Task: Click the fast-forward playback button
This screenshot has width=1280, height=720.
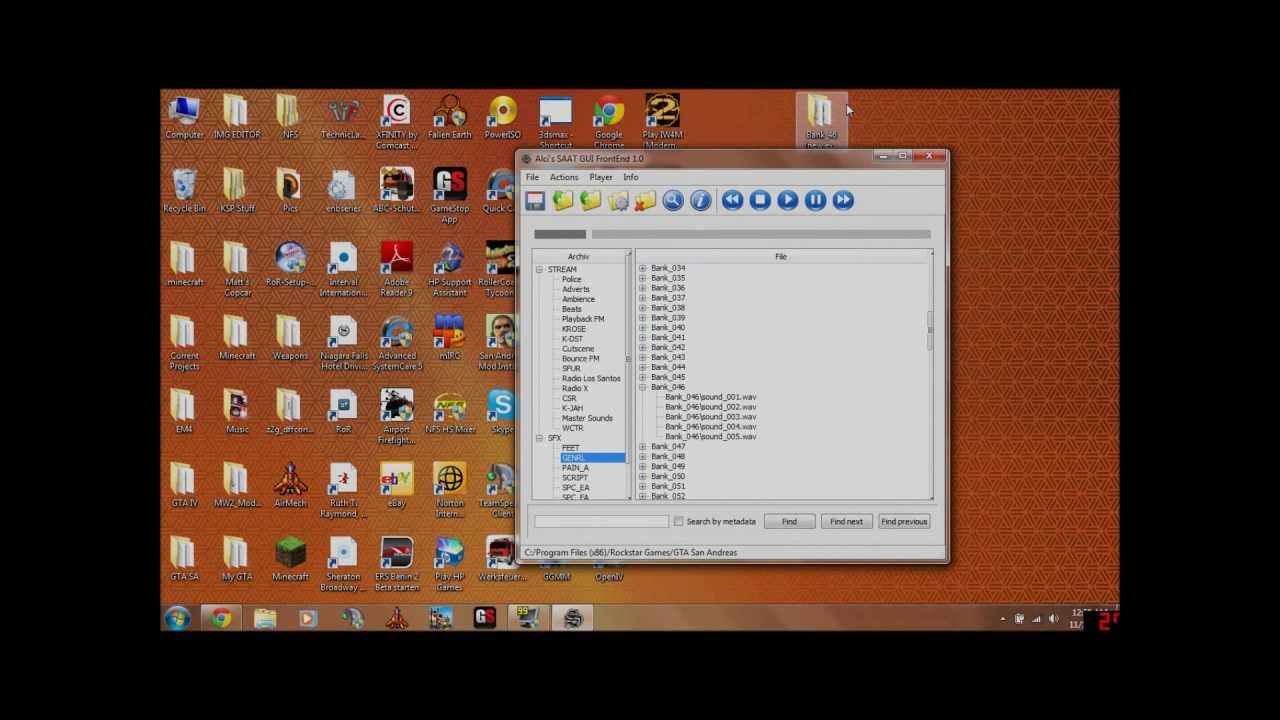Action: [843, 200]
